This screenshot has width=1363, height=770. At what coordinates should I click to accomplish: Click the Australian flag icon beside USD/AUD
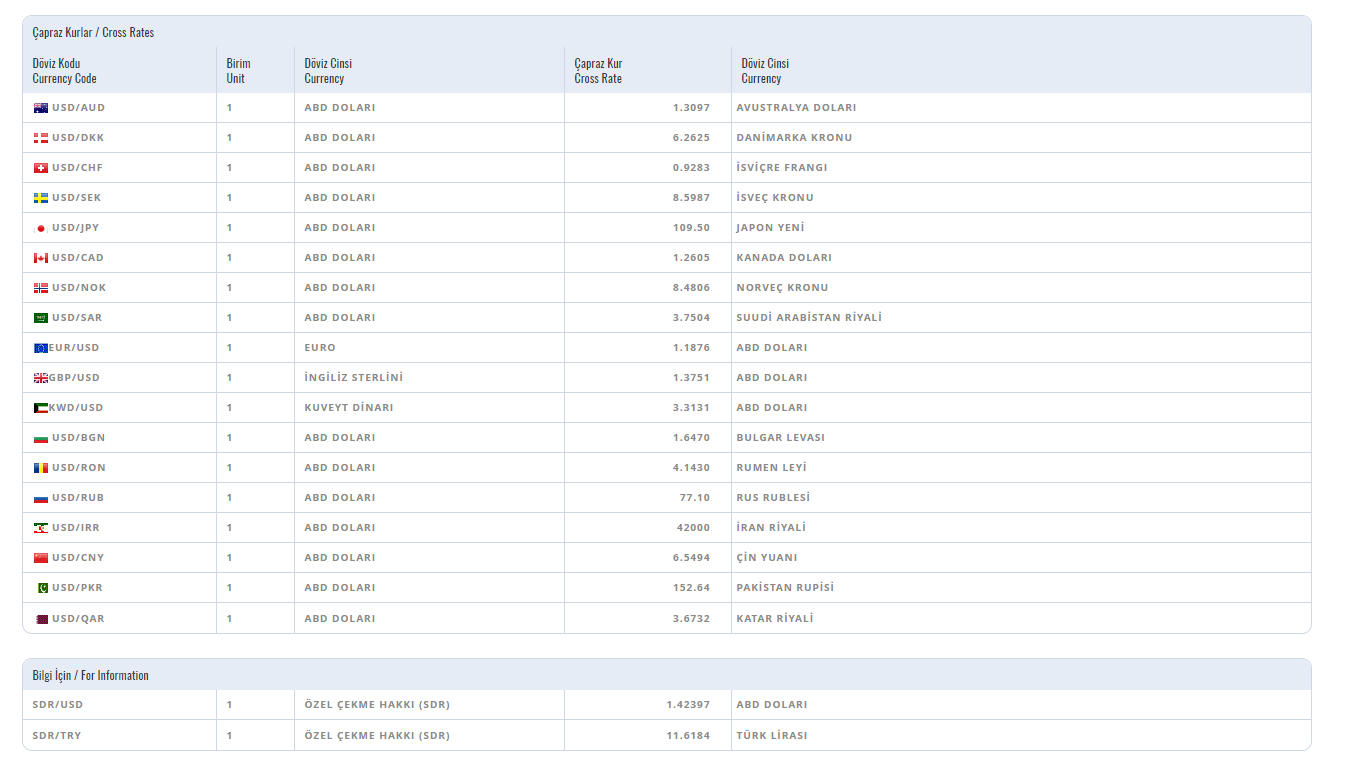[x=41, y=108]
